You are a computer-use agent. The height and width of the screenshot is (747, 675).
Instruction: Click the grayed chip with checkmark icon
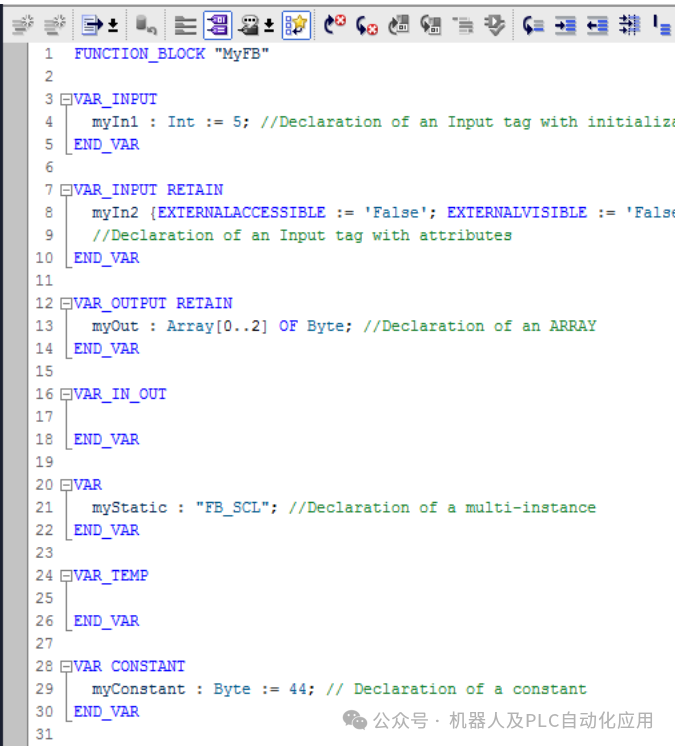coord(495,25)
